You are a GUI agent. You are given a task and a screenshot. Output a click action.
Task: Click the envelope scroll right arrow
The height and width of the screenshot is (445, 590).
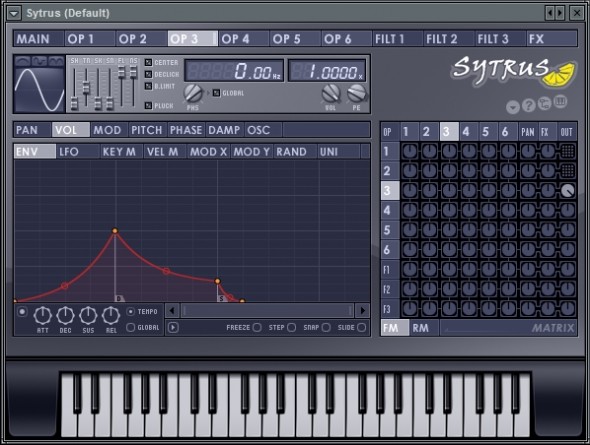pos(363,311)
